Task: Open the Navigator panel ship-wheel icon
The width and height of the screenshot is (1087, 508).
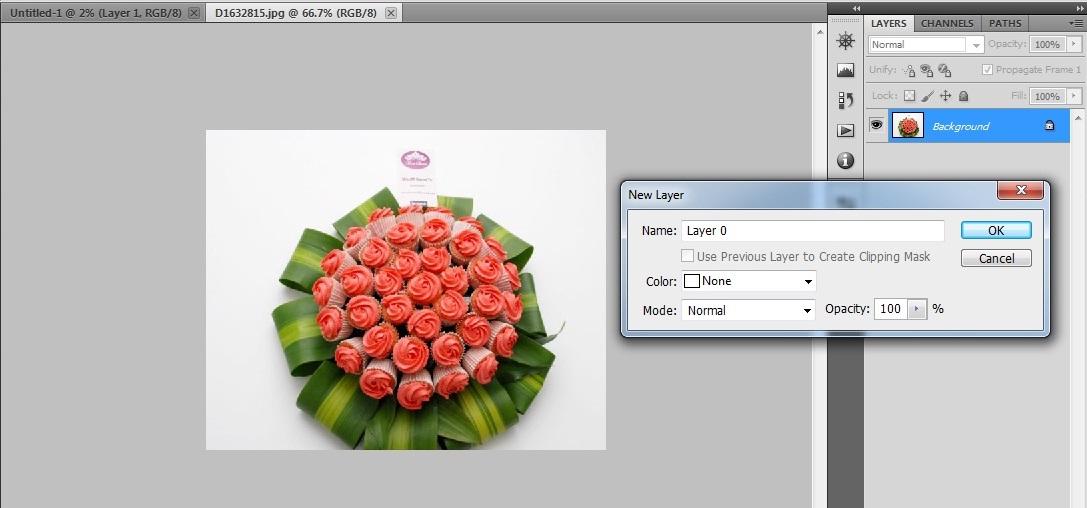Action: (846, 41)
